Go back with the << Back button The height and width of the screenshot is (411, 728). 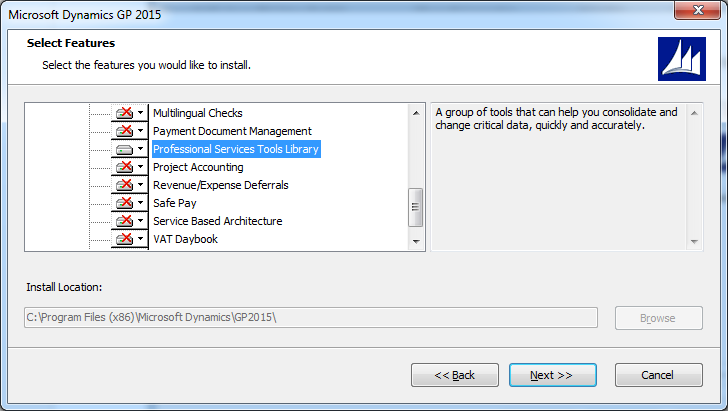pyautogui.click(x=455, y=375)
